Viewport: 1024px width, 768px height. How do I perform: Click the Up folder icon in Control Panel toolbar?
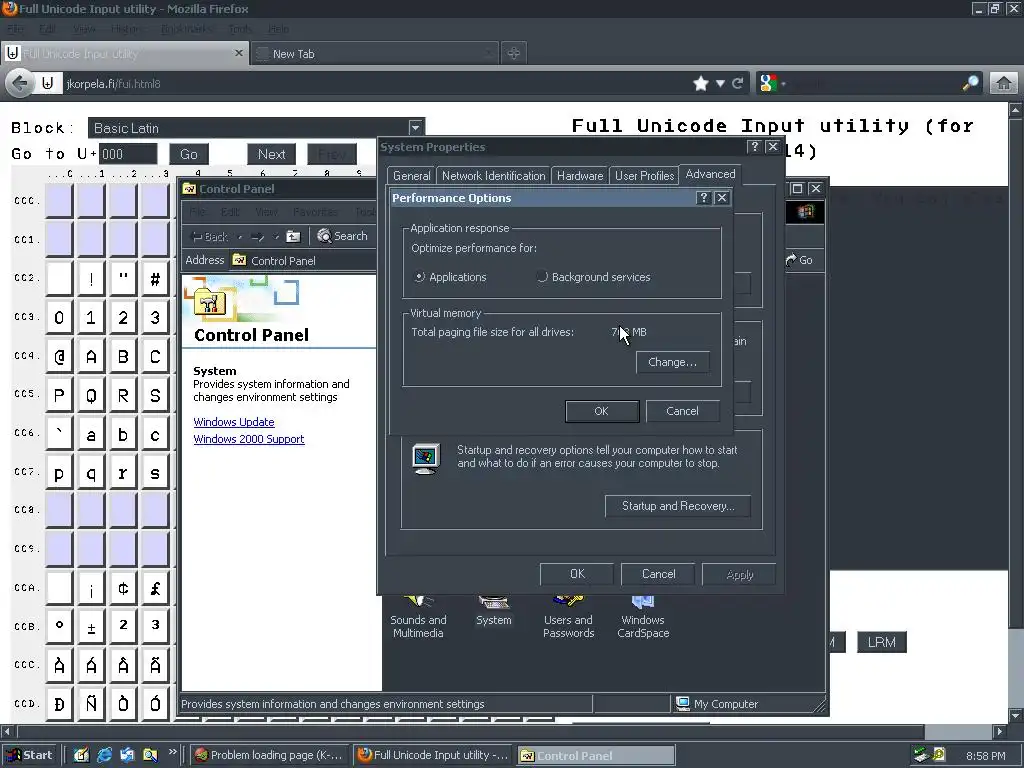293,236
